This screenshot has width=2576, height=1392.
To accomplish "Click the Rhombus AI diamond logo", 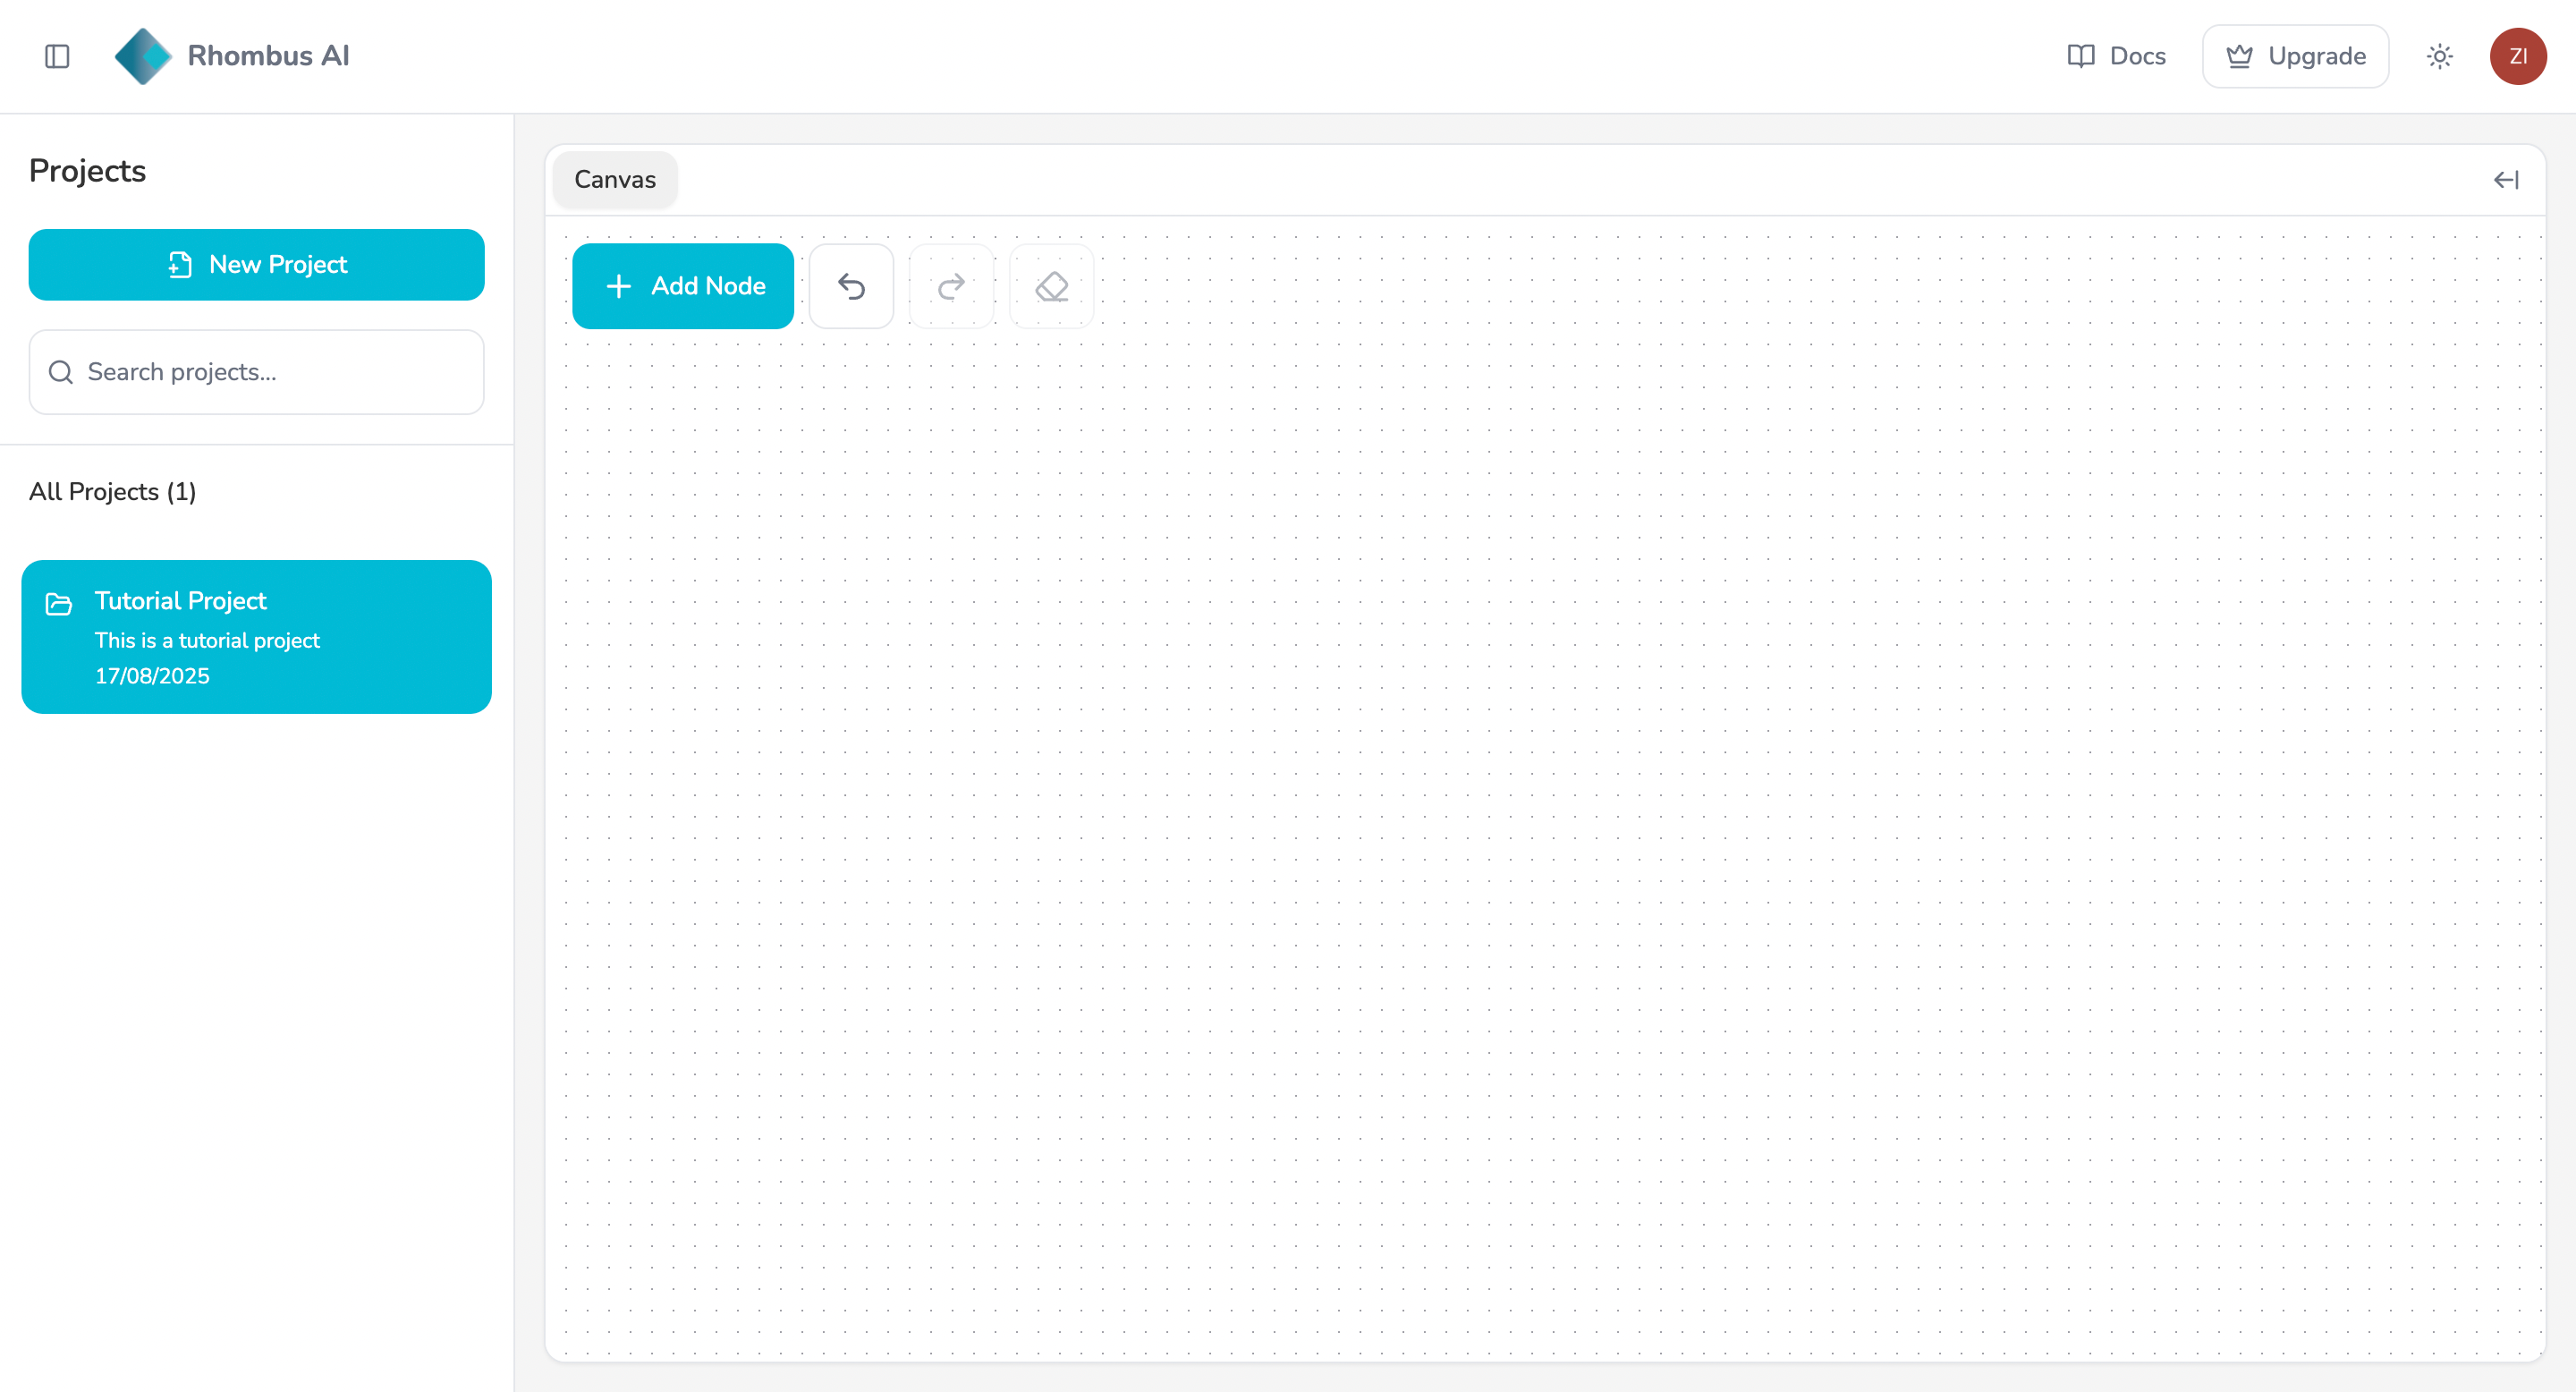I will [x=143, y=56].
